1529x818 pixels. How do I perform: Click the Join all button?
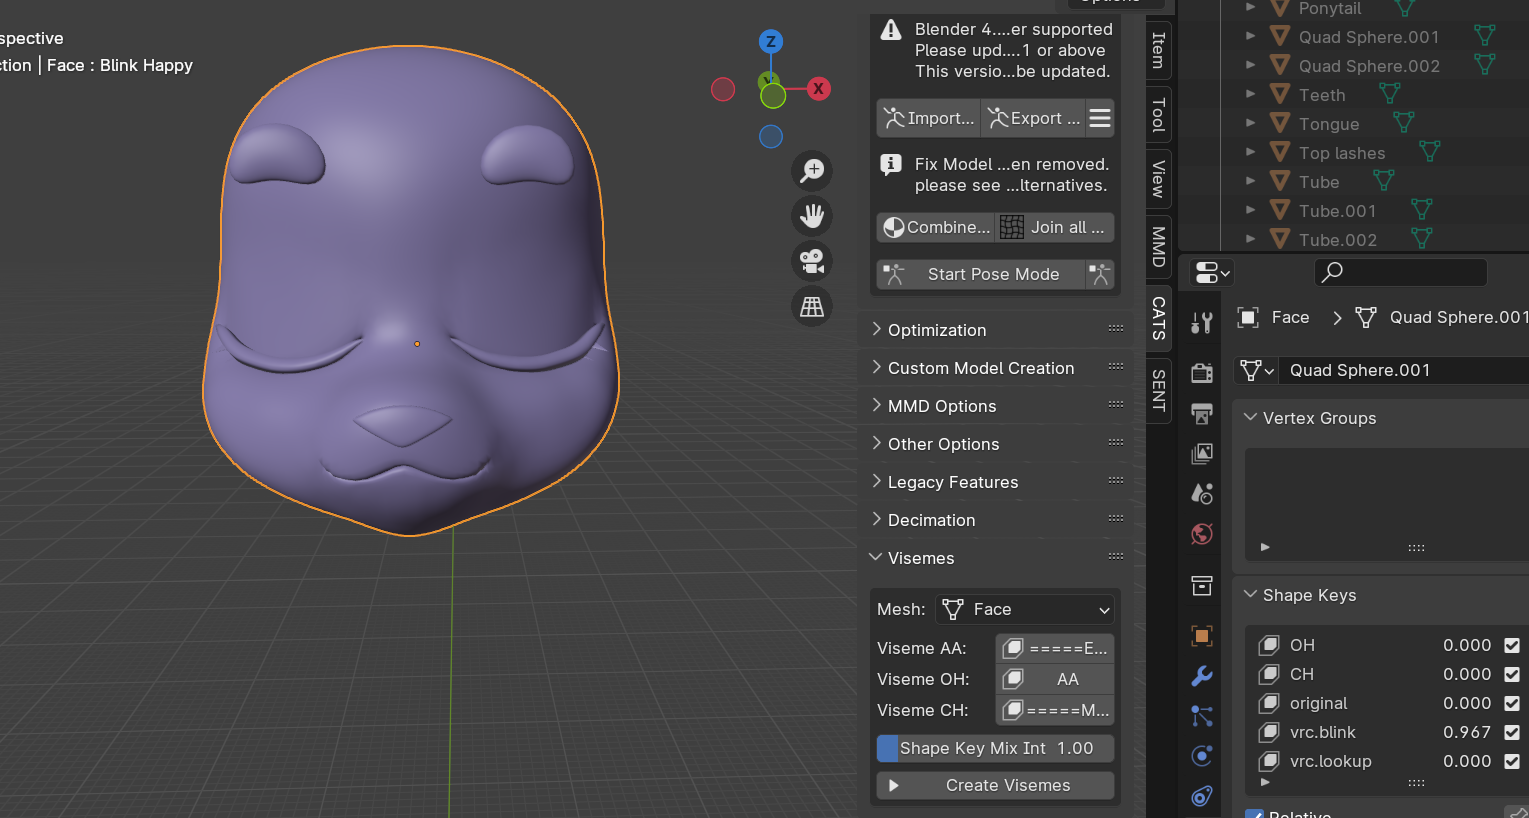coord(1055,227)
